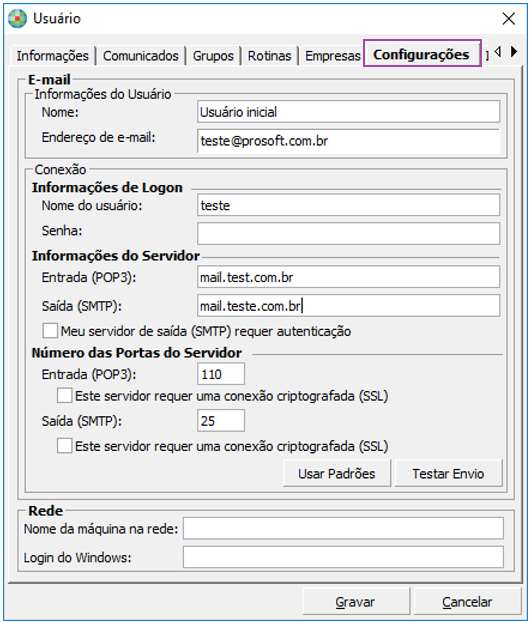
Task: Click the Usuário app icon in title bar
Action: pos(17,19)
